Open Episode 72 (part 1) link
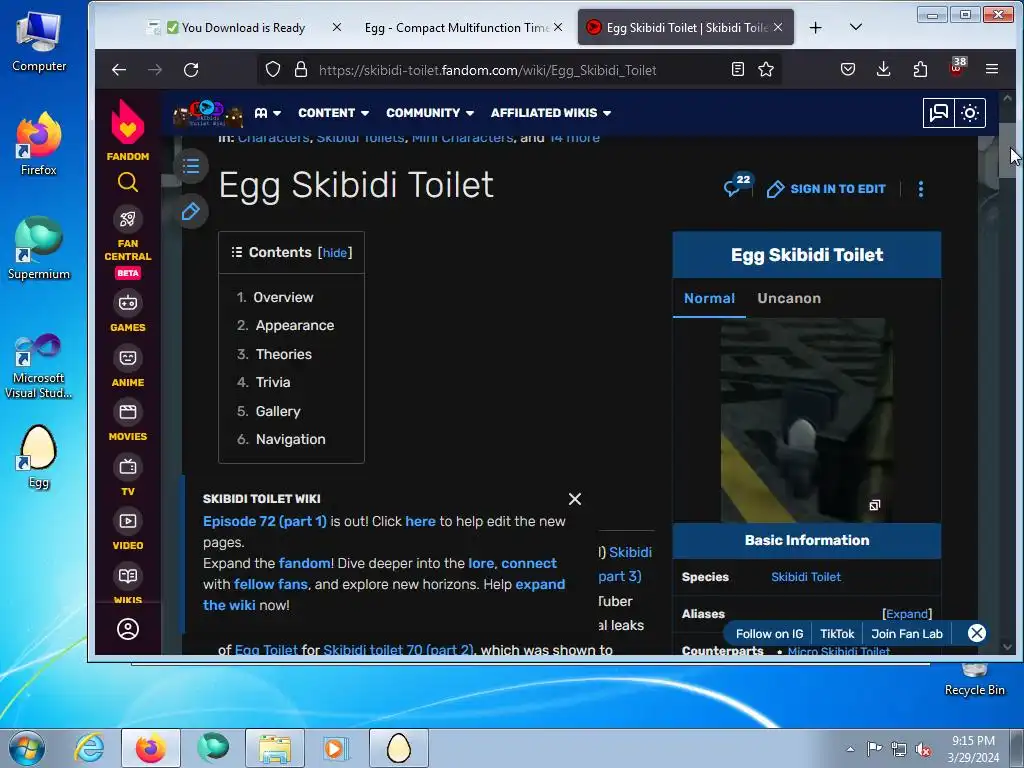 click(264, 521)
